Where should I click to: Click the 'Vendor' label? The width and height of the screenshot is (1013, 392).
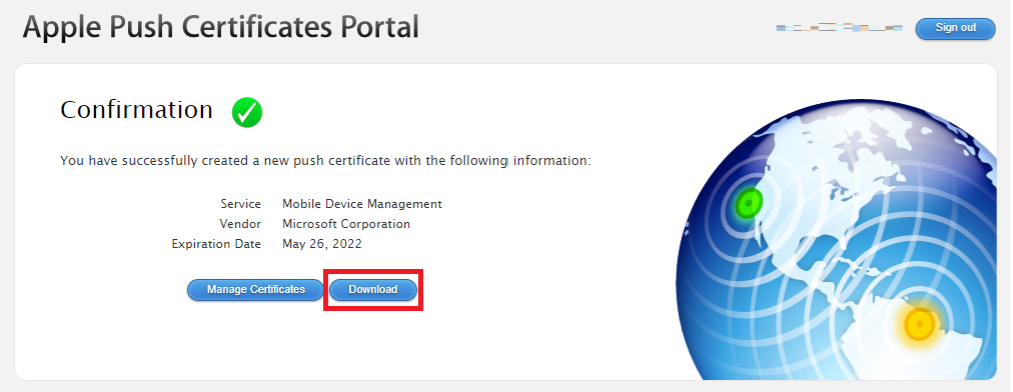coord(240,224)
